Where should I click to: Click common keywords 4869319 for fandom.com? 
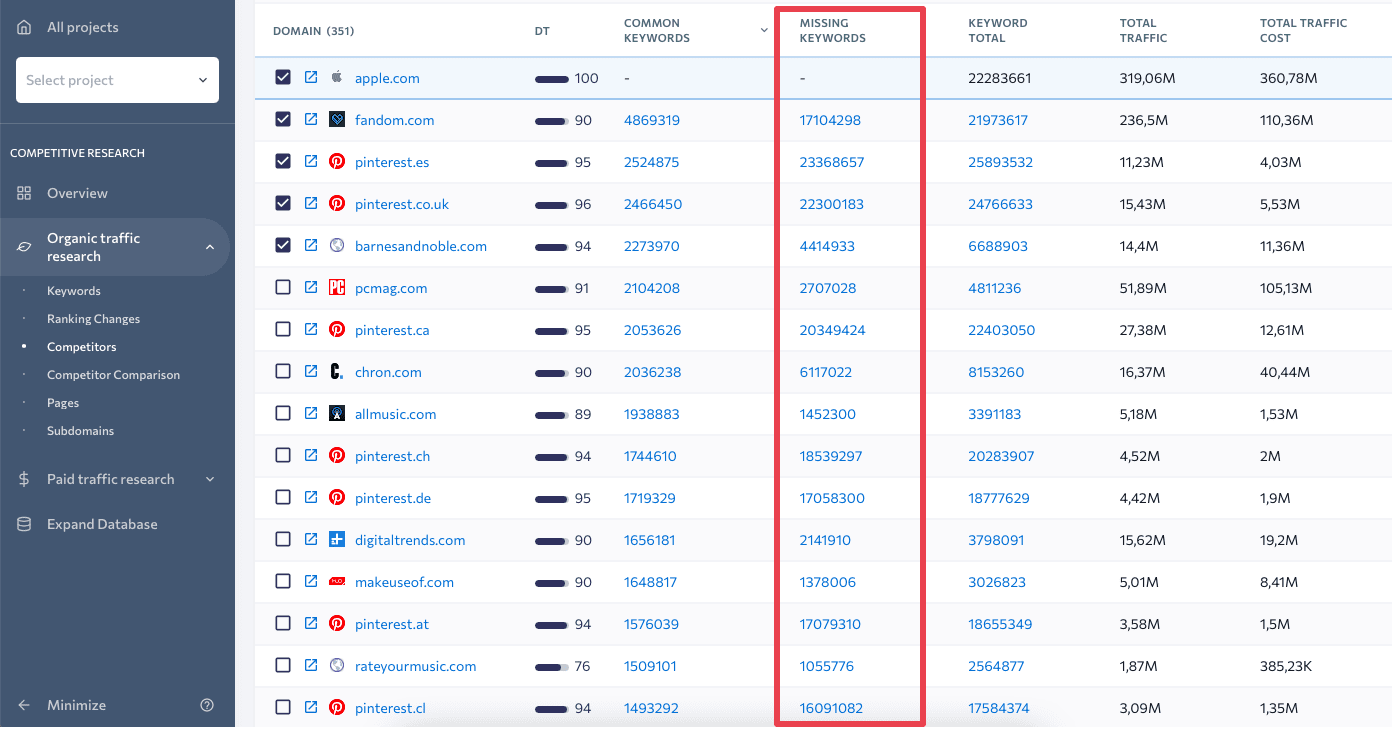point(652,120)
